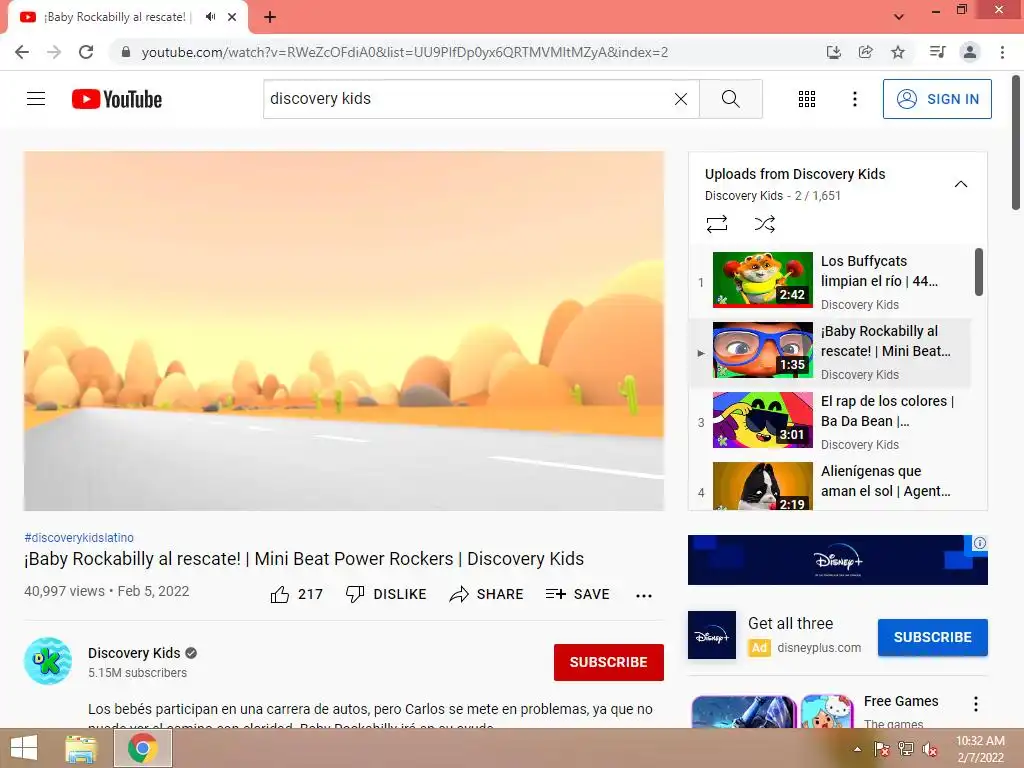Open Free Games ad title
The image size is (1024, 768).
901,701
